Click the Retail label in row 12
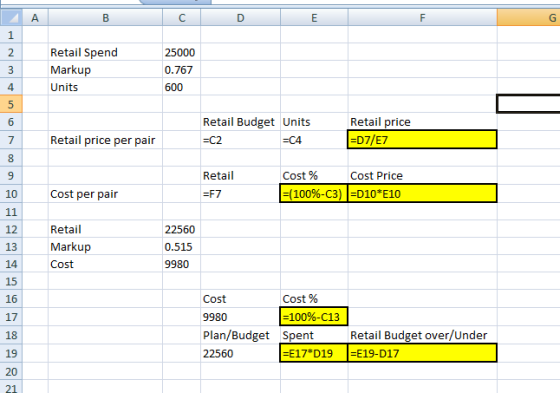This screenshot has height=393, width=560. click(x=105, y=229)
